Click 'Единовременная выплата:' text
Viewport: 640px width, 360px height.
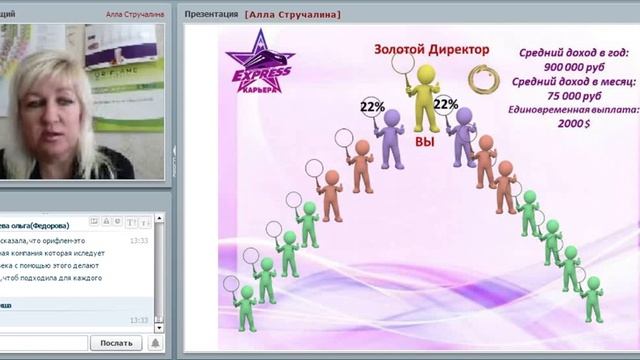573,109
